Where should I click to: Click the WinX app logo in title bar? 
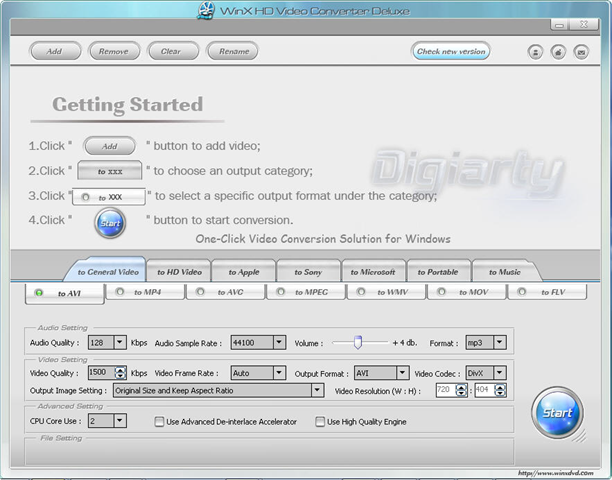tap(206, 11)
